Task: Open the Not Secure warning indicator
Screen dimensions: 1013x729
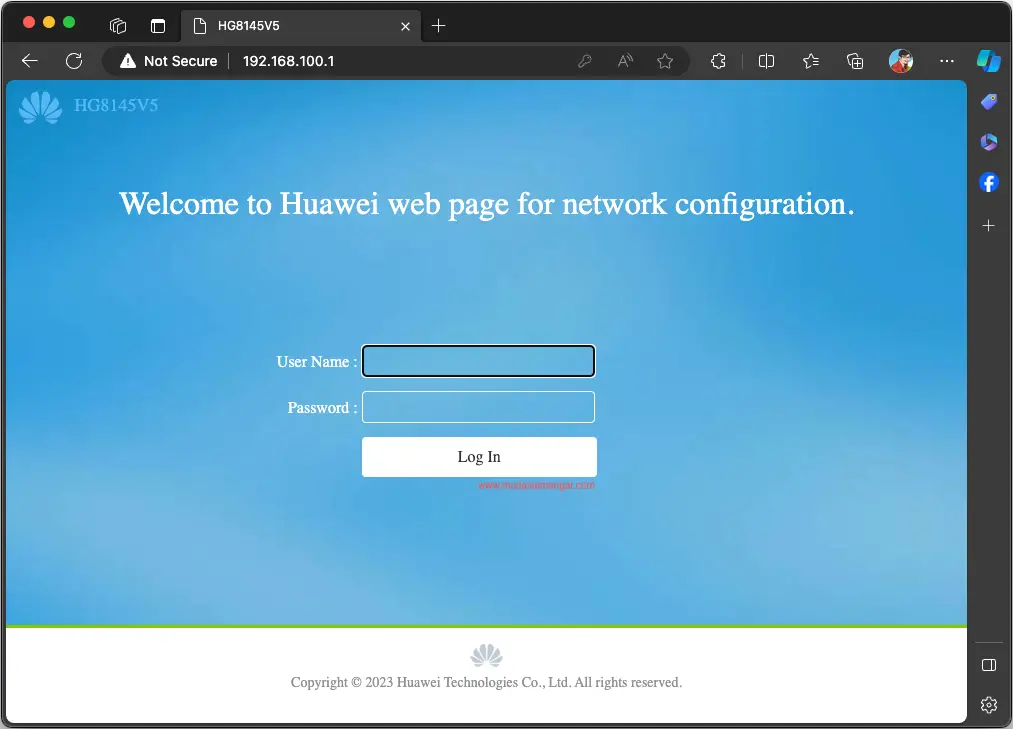Action: coord(169,61)
